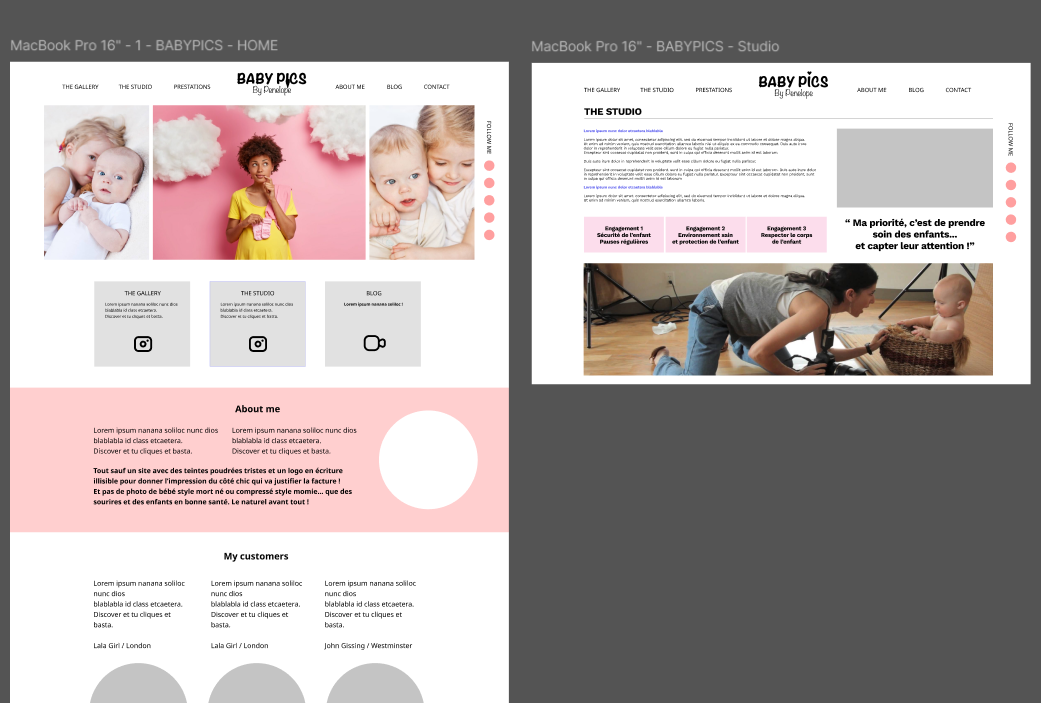Viewport: 1041px width, 703px height.
Task: Click second blue link line in Studio body text
Action: (623, 187)
